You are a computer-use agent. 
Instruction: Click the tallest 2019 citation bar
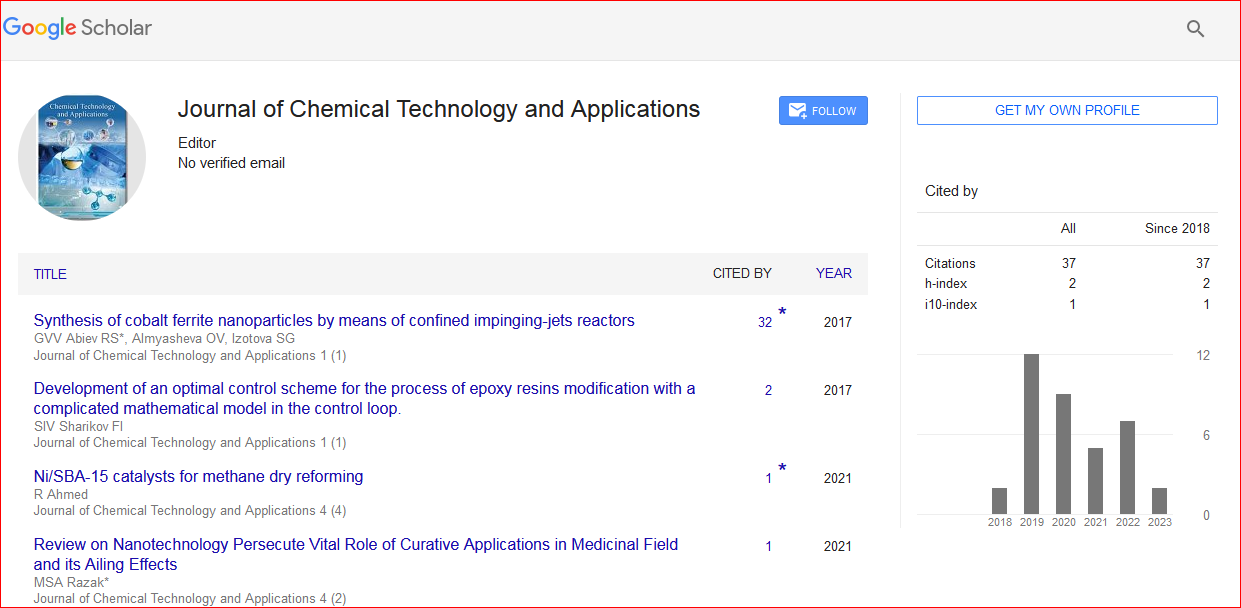1030,434
